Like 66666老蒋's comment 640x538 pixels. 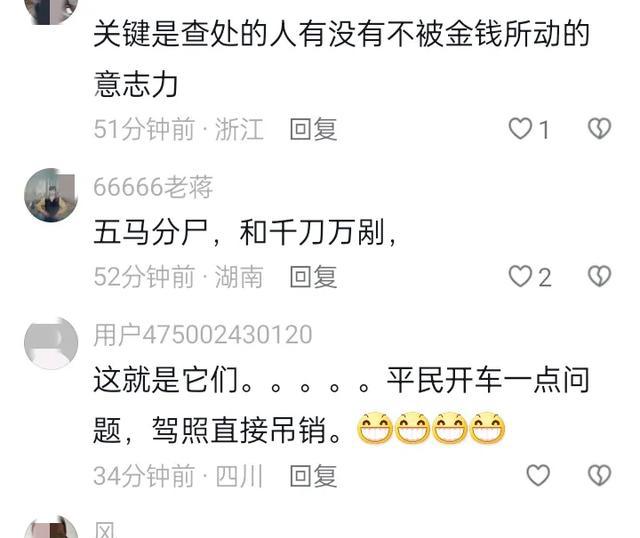click(520, 276)
